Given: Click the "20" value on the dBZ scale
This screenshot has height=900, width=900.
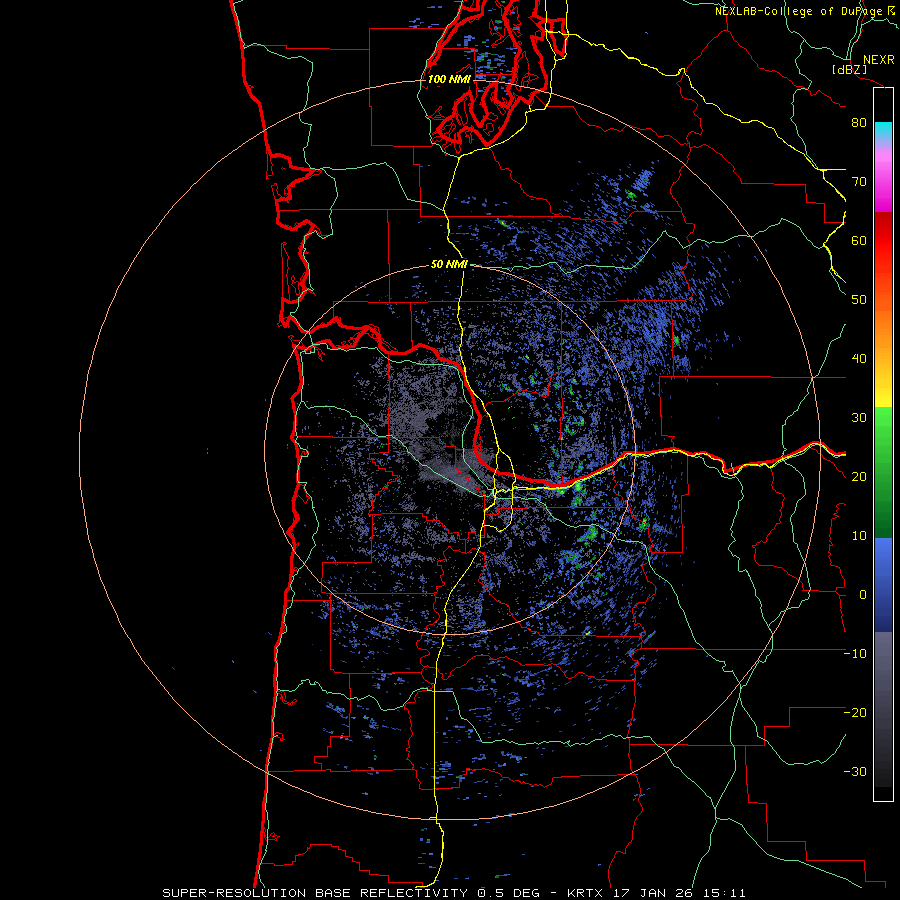Looking at the screenshot, I should (859, 476).
